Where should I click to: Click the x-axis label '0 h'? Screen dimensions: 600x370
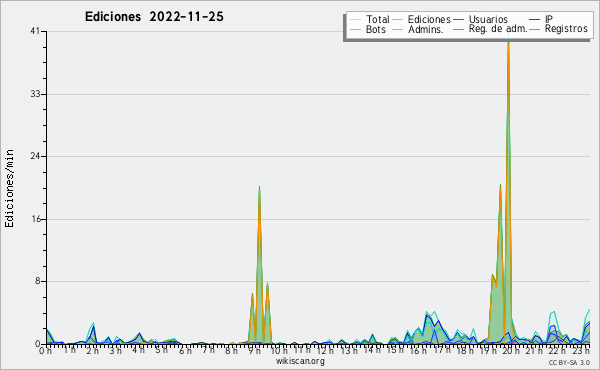tap(45, 350)
